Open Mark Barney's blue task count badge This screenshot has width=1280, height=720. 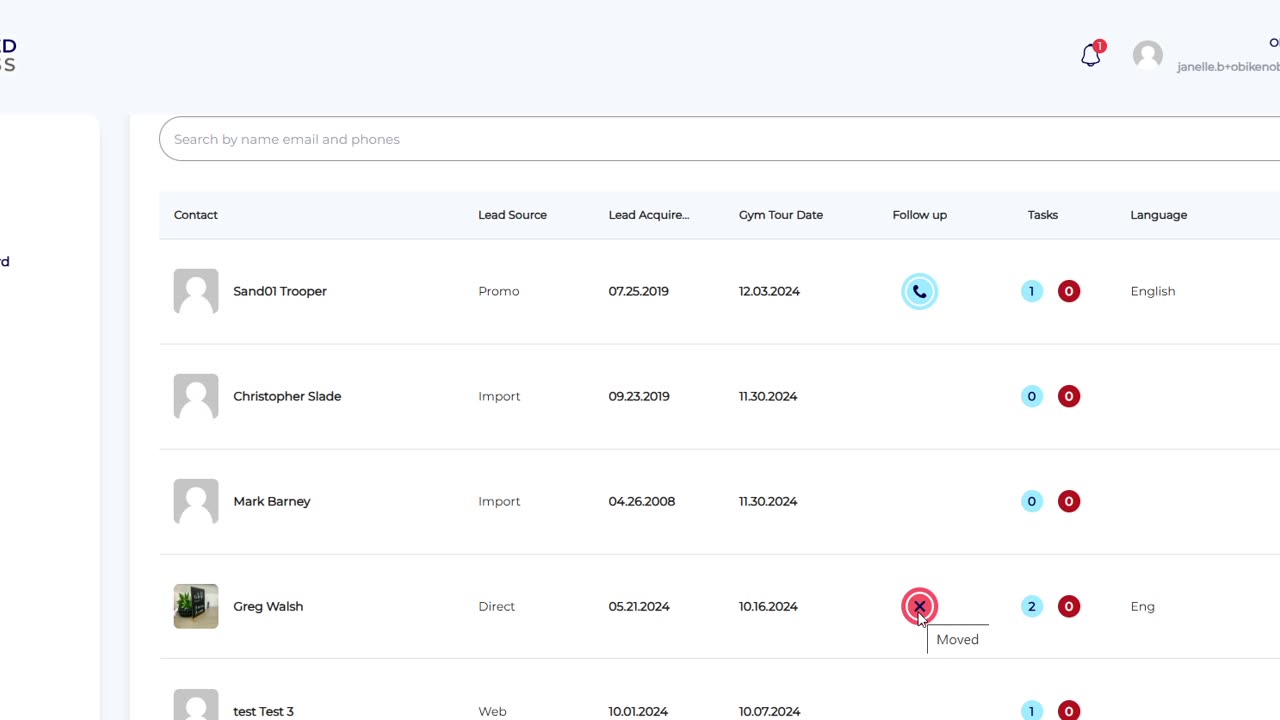click(1032, 502)
